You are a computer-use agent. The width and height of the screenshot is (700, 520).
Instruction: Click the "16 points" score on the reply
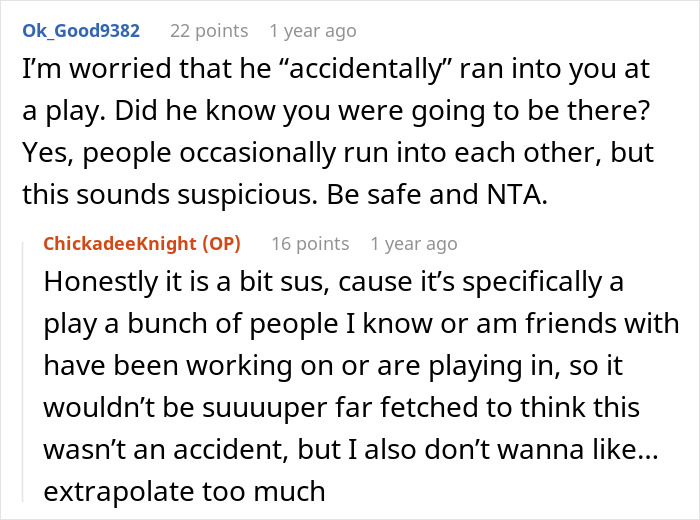(x=310, y=244)
